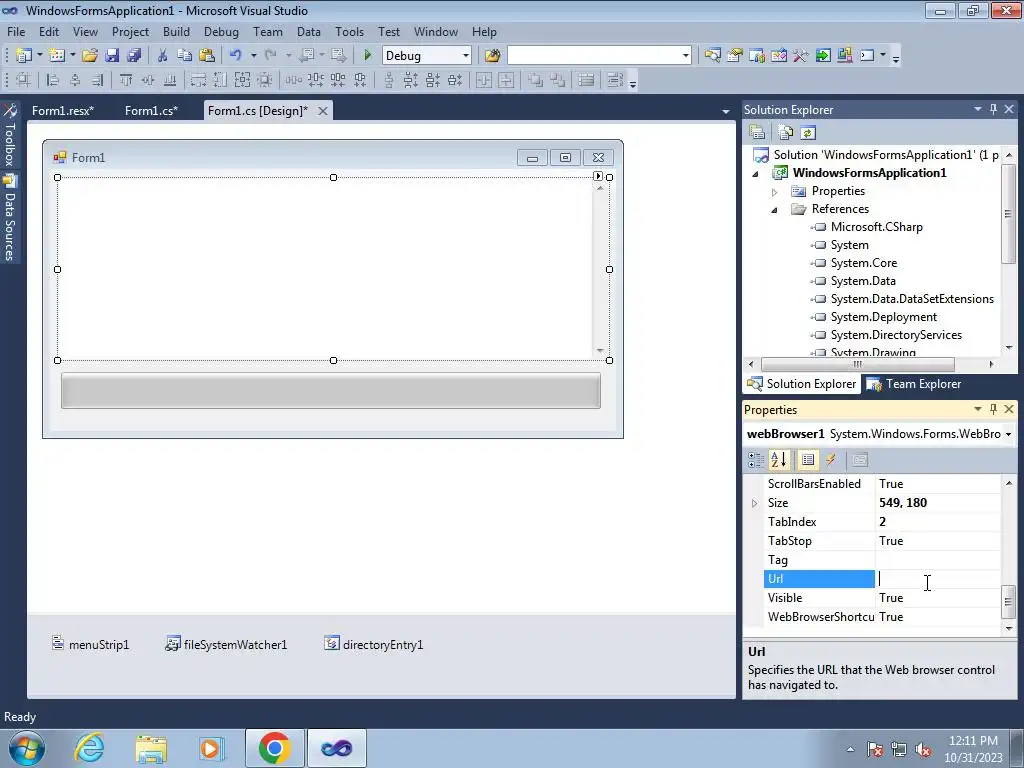Click Refresh in Solution Explorer toolbar
Screen dimensions: 1024x768
click(808, 133)
